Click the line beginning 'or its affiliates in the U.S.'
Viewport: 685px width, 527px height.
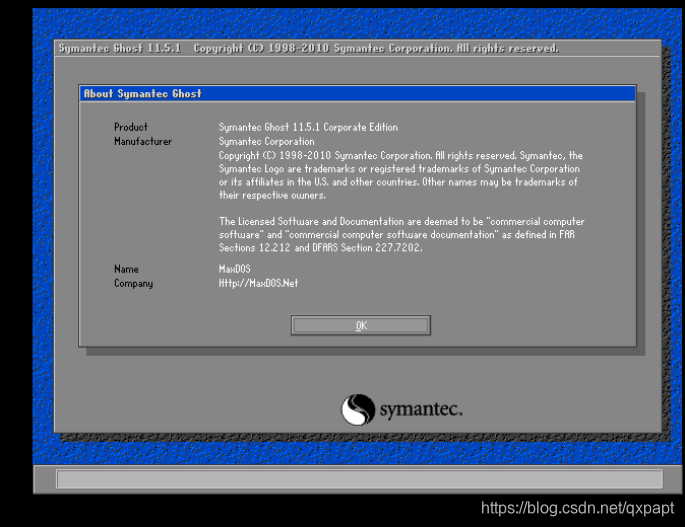(398, 182)
